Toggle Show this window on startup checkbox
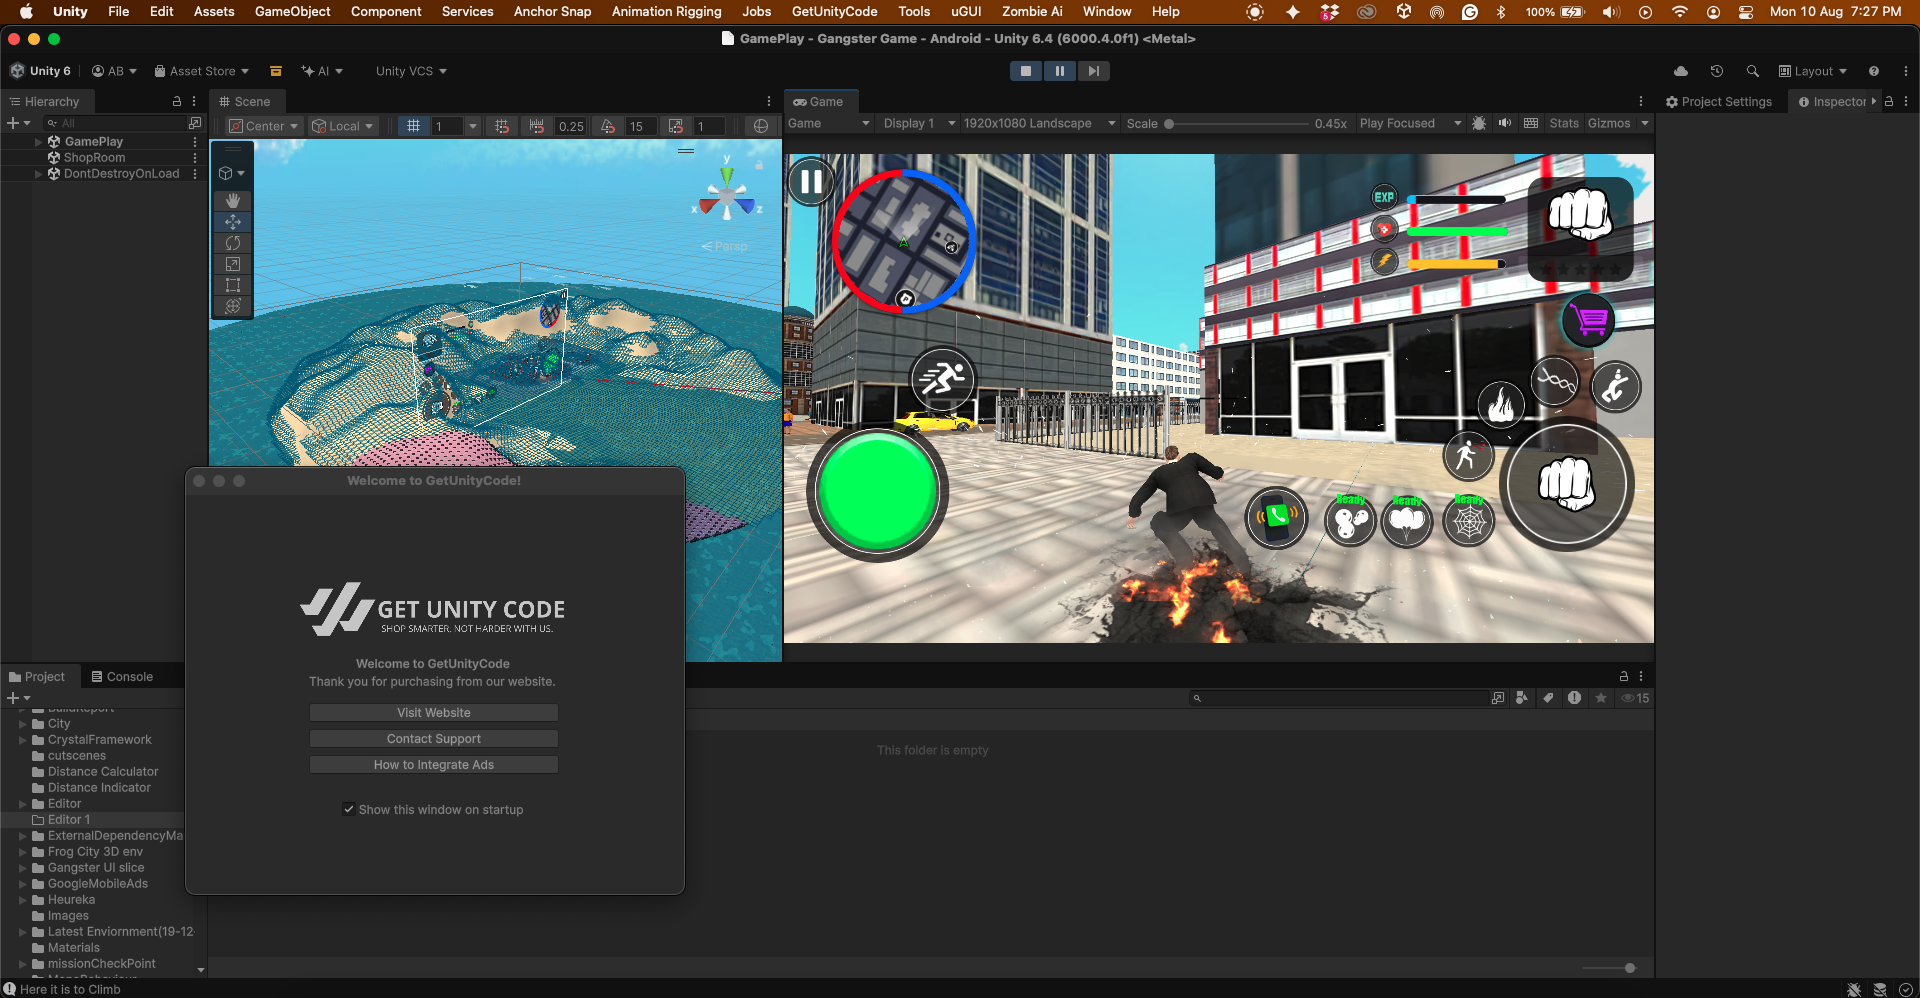Image resolution: width=1920 pixels, height=998 pixels. [x=348, y=809]
